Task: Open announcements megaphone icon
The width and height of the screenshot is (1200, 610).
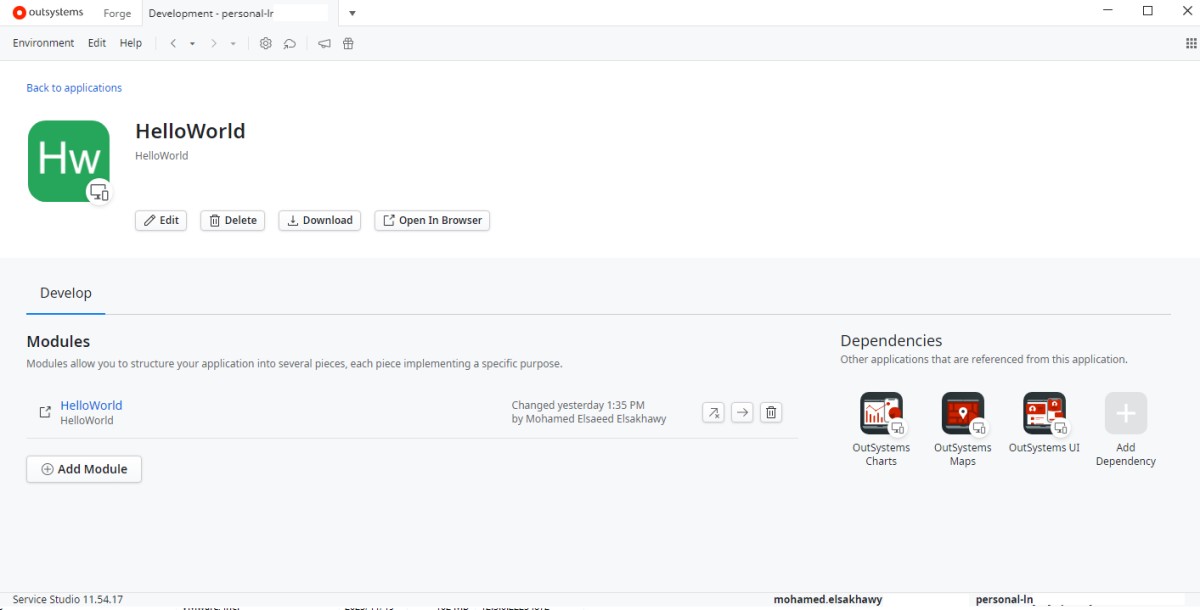Action: pyautogui.click(x=324, y=43)
